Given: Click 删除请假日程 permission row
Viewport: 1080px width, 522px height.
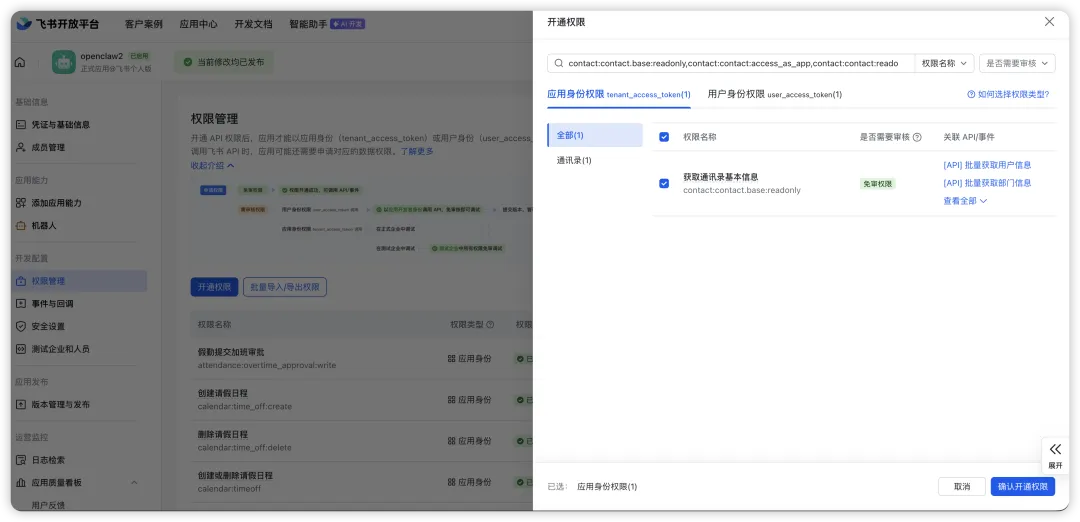Looking at the screenshot, I should pyautogui.click(x=362, y=441).
